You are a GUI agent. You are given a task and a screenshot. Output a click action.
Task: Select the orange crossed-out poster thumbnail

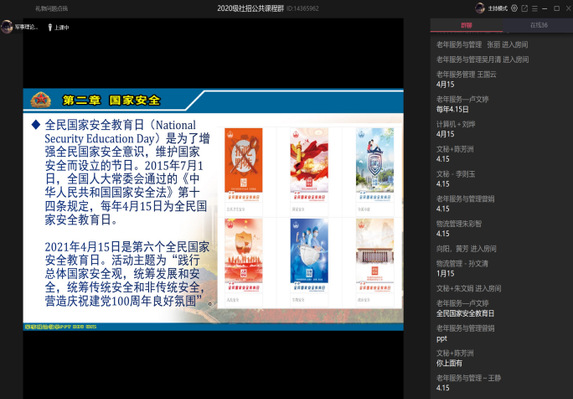(243, 160)
